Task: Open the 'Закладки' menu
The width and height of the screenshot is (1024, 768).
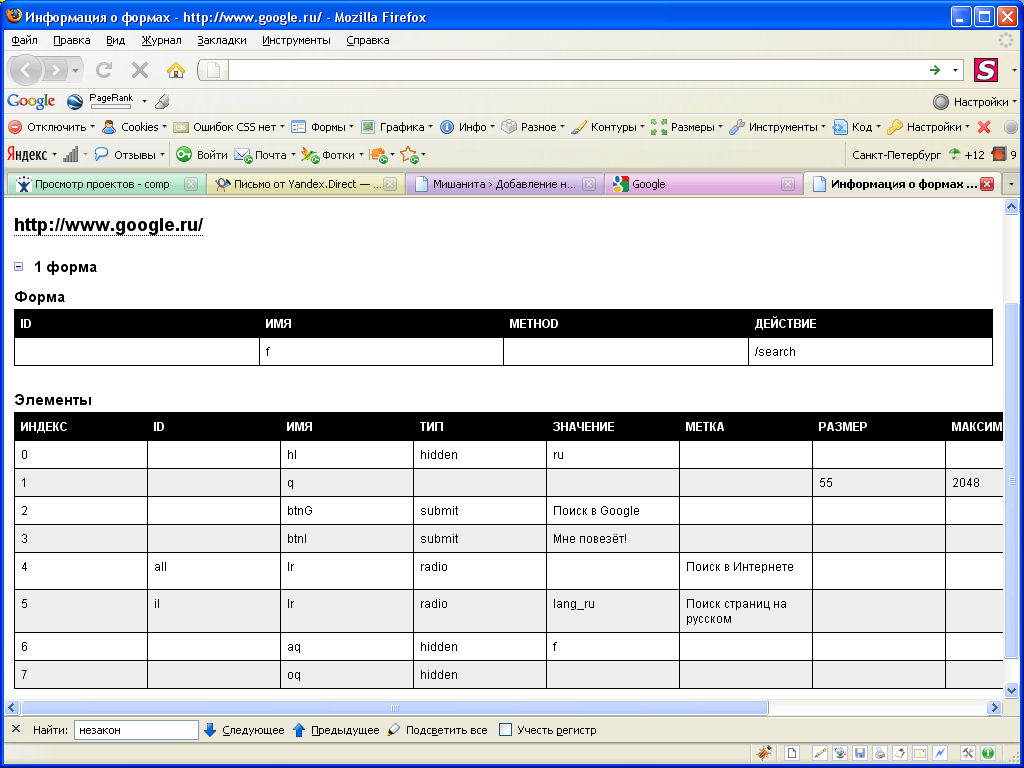Action: pos(222,40)
